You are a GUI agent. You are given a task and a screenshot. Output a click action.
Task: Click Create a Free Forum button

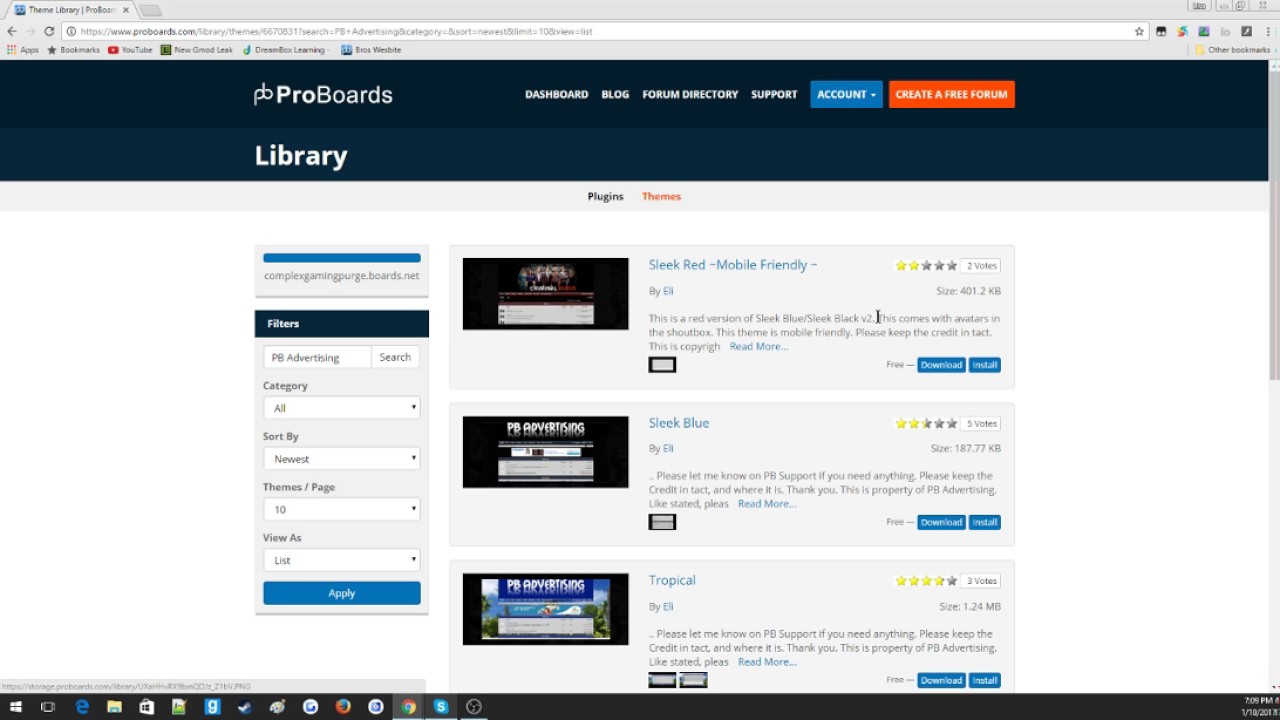[951, 94]
